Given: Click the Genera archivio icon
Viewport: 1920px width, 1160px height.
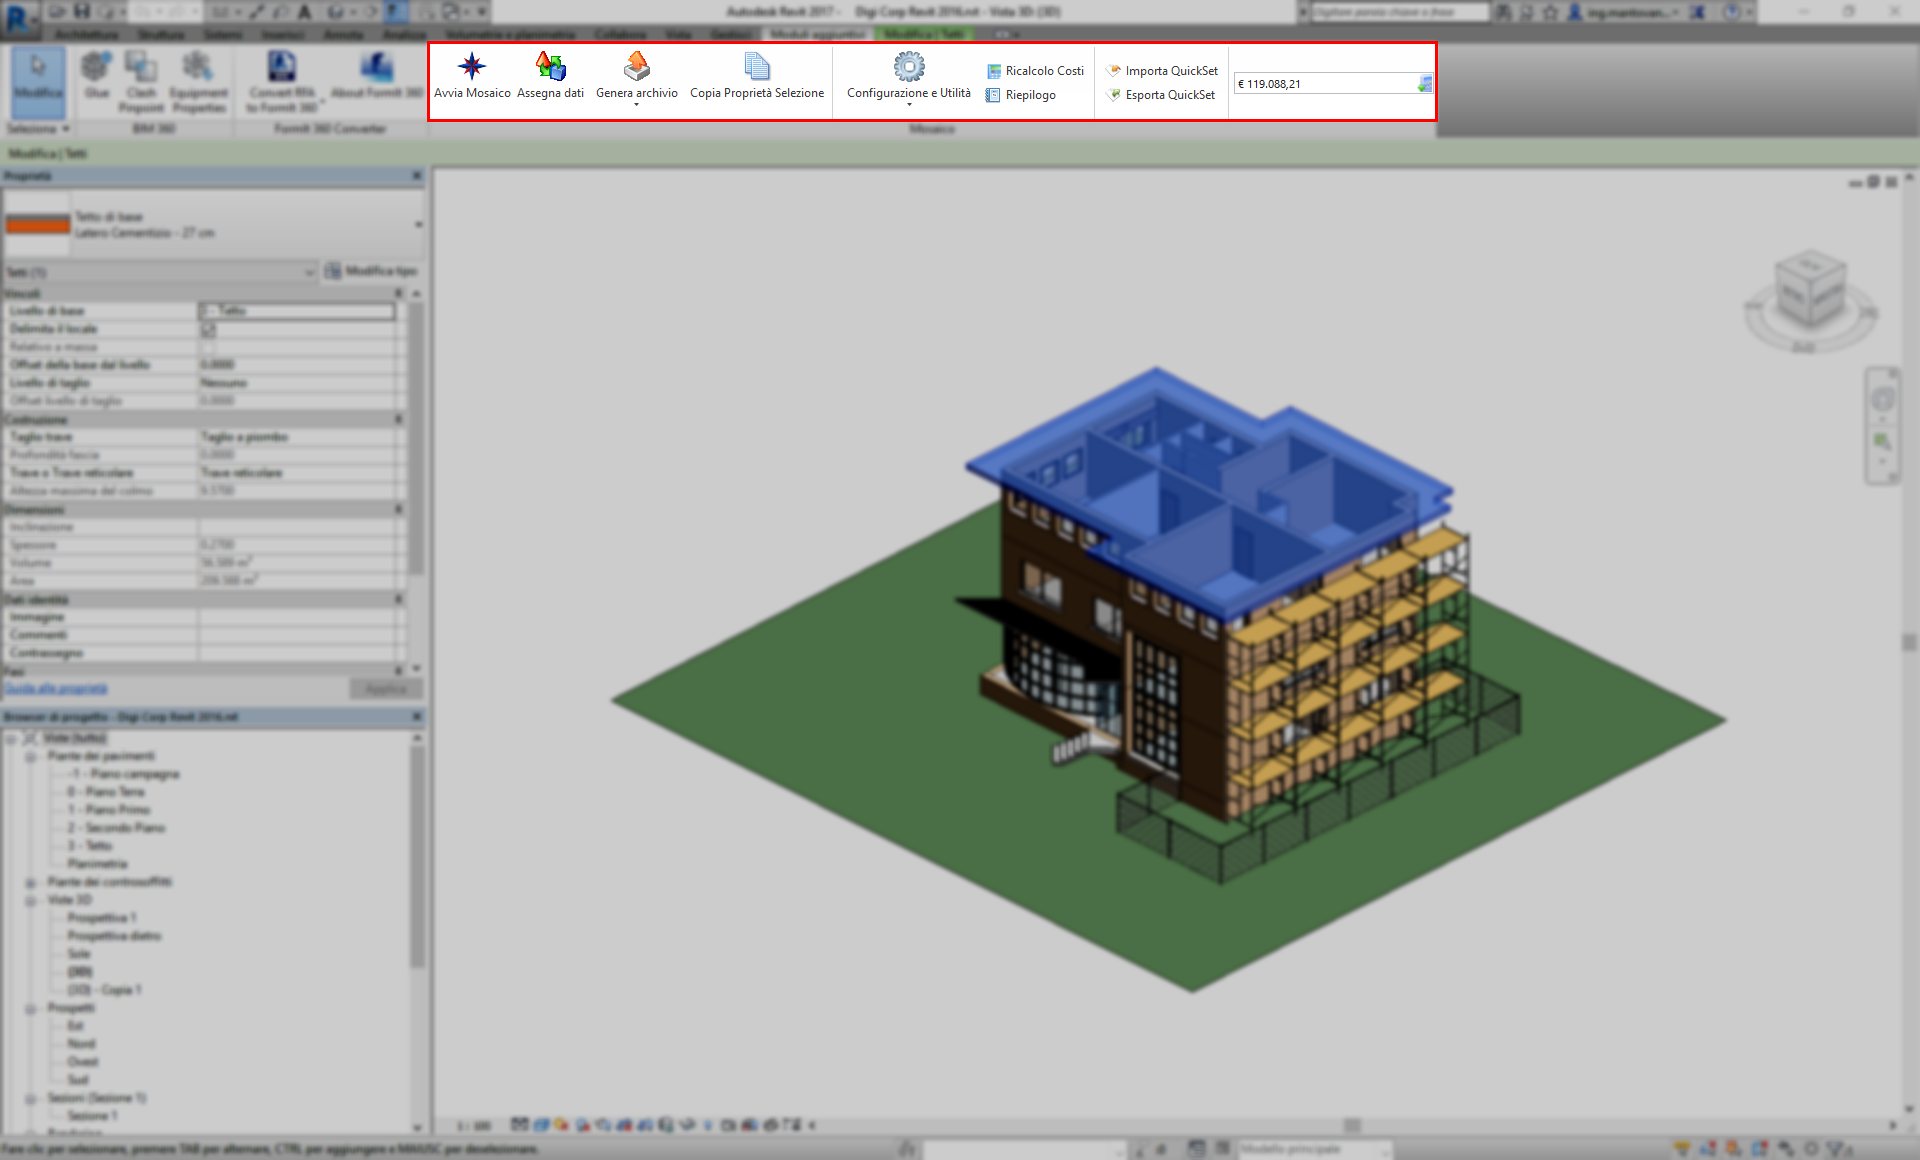Looking at the screenshot, I should tap(636, 67).
